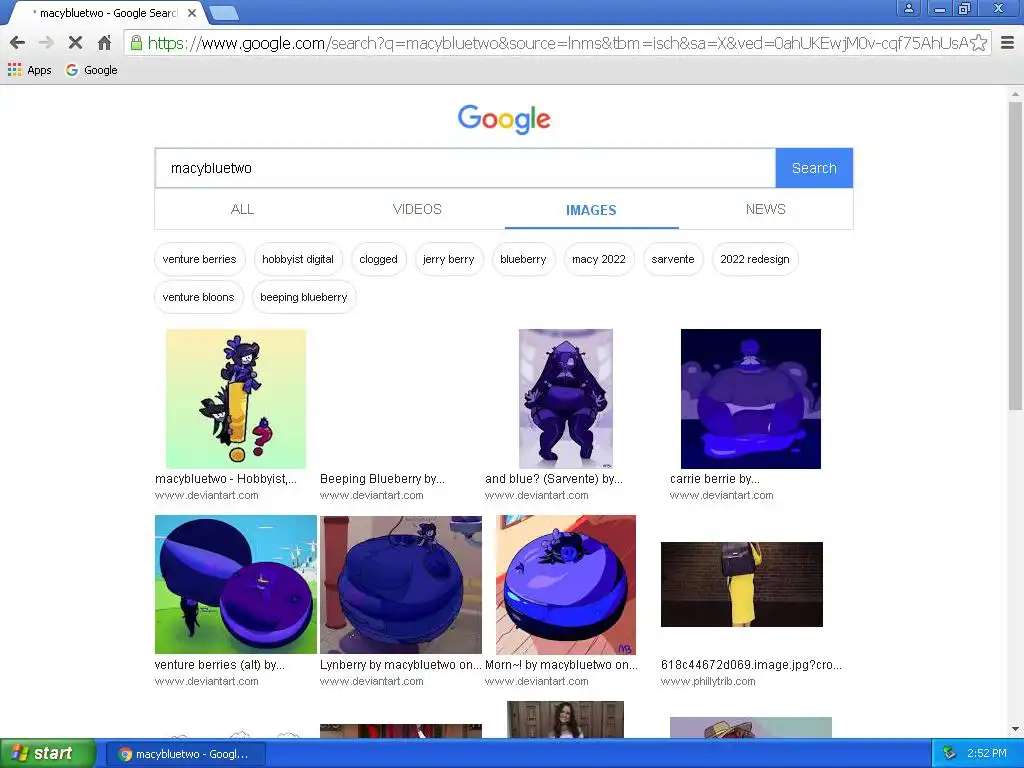Open the macybluetwo Hobbyist thumbnail image
The width and height of the screenshot is (1024, 768).
(236, 398)
